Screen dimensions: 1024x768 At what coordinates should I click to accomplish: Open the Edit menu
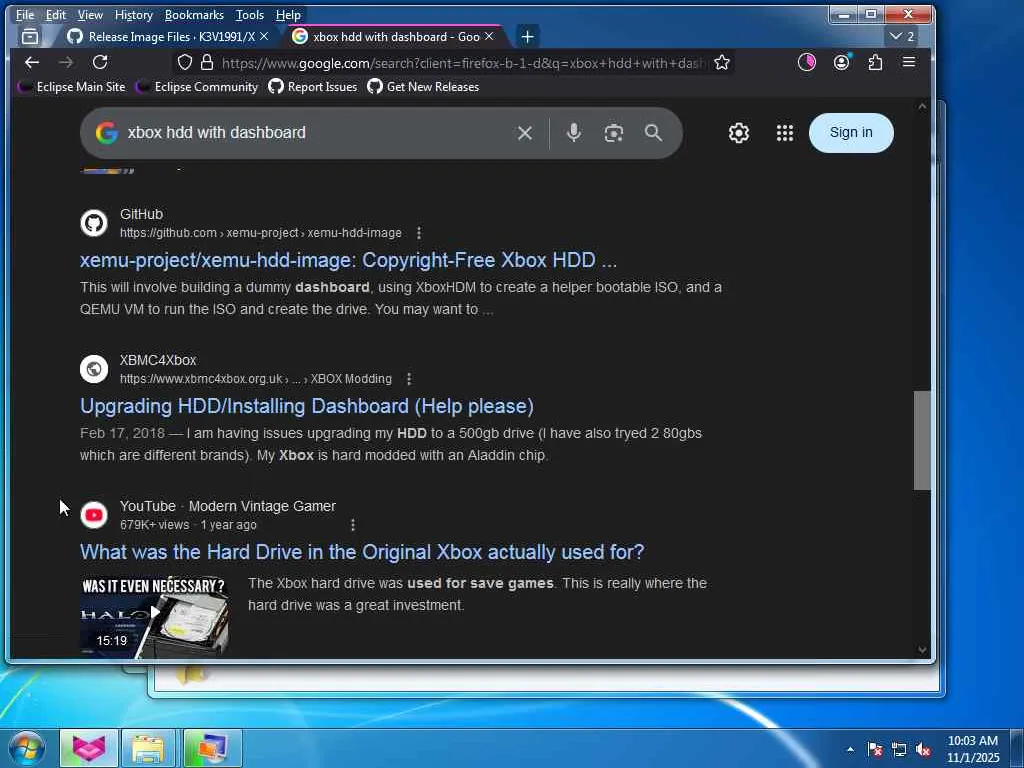pos(56,14)
